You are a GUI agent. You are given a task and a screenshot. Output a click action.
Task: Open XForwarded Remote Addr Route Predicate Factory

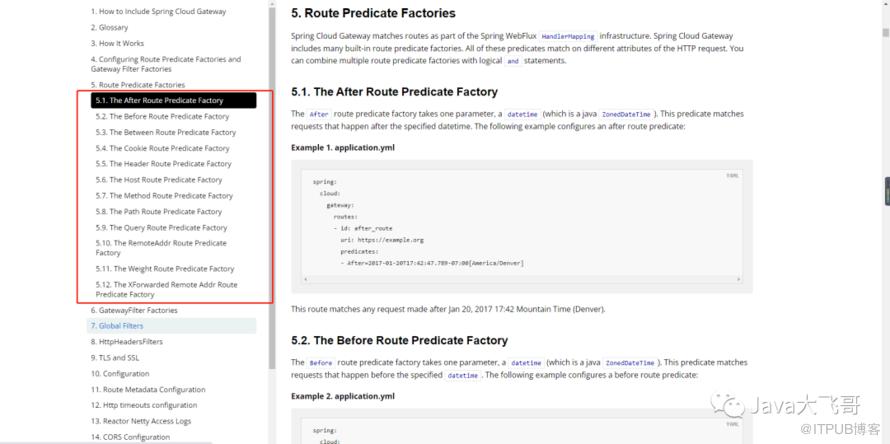(166, 289)
